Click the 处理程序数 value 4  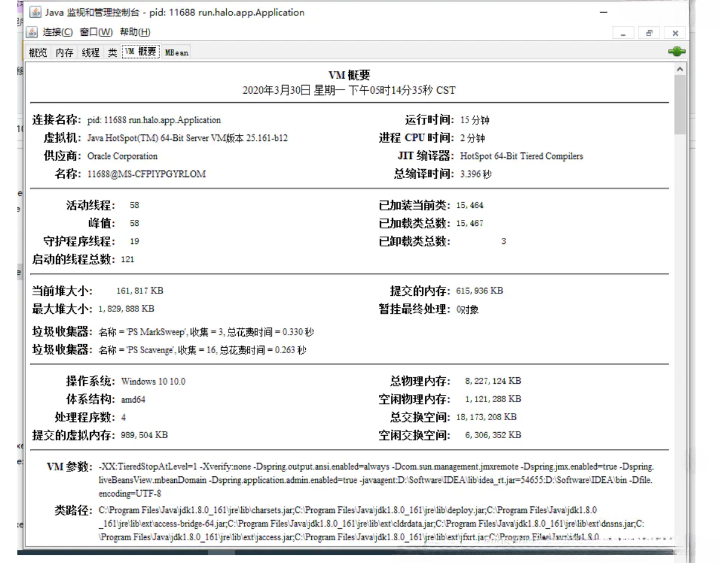(x=123, y=417)
